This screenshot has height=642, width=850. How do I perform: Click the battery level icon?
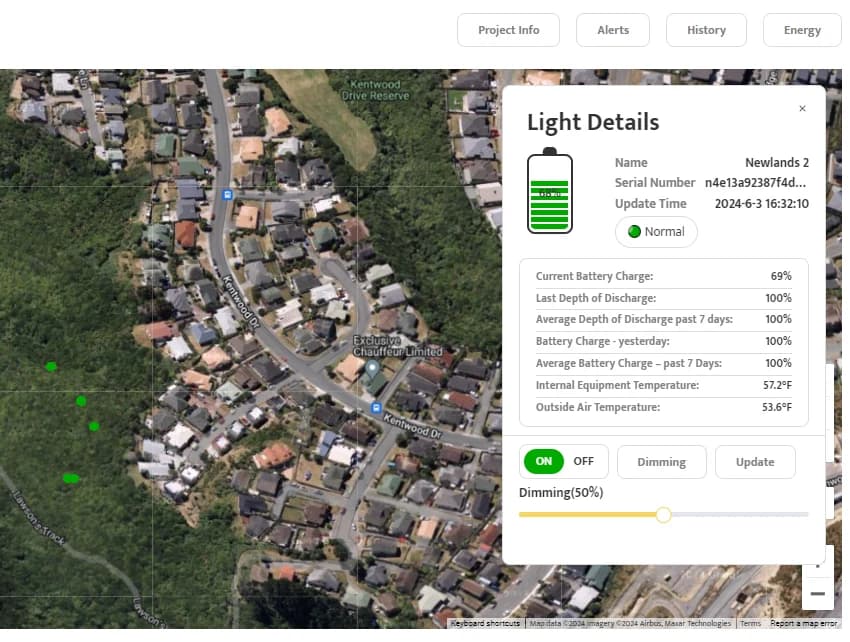tap(550, 190)
